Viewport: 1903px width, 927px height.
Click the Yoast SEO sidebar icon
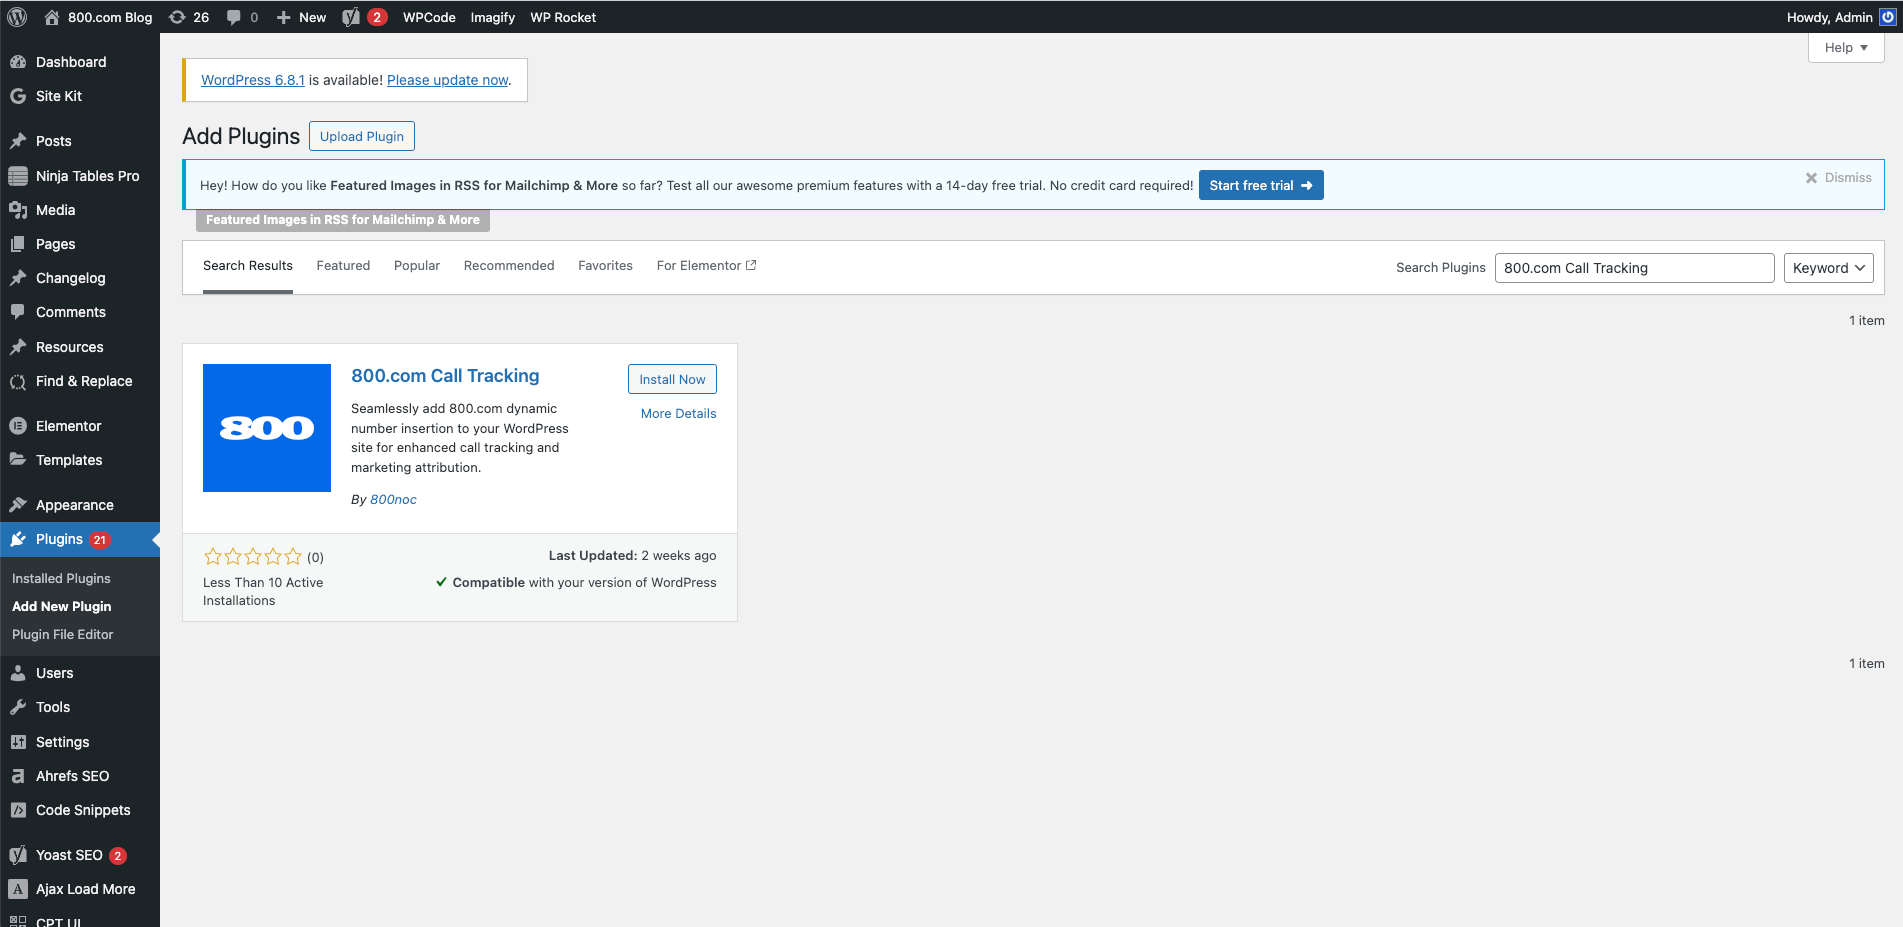tap(18, 855)
